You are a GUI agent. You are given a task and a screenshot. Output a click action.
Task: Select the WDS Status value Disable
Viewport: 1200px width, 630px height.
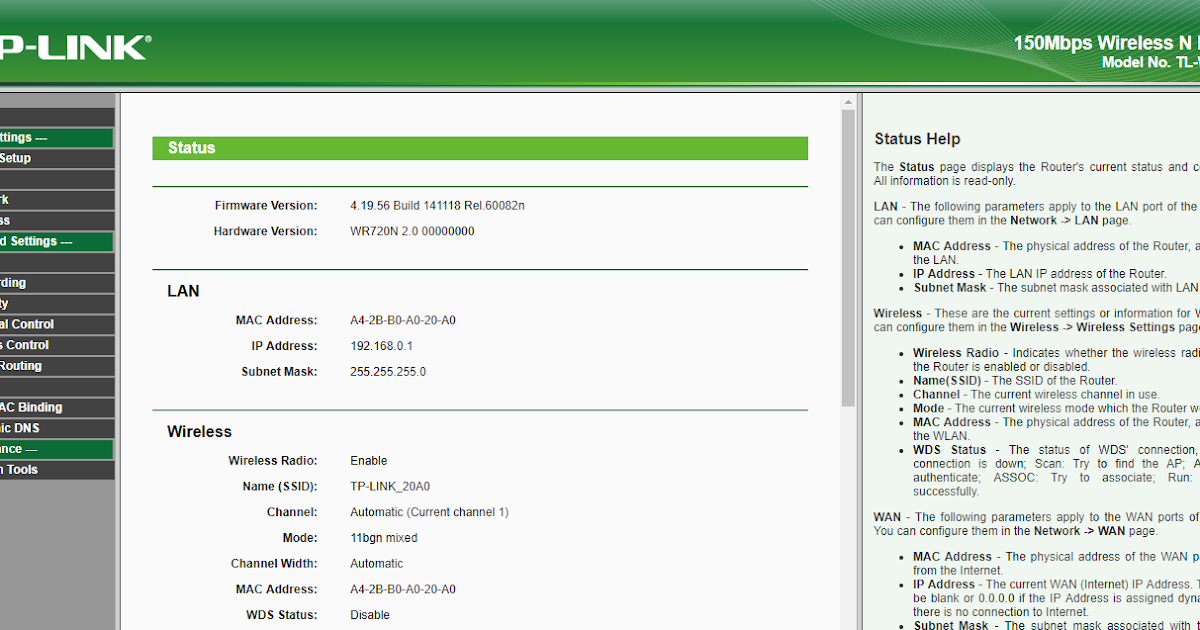[x=370, y=615]
